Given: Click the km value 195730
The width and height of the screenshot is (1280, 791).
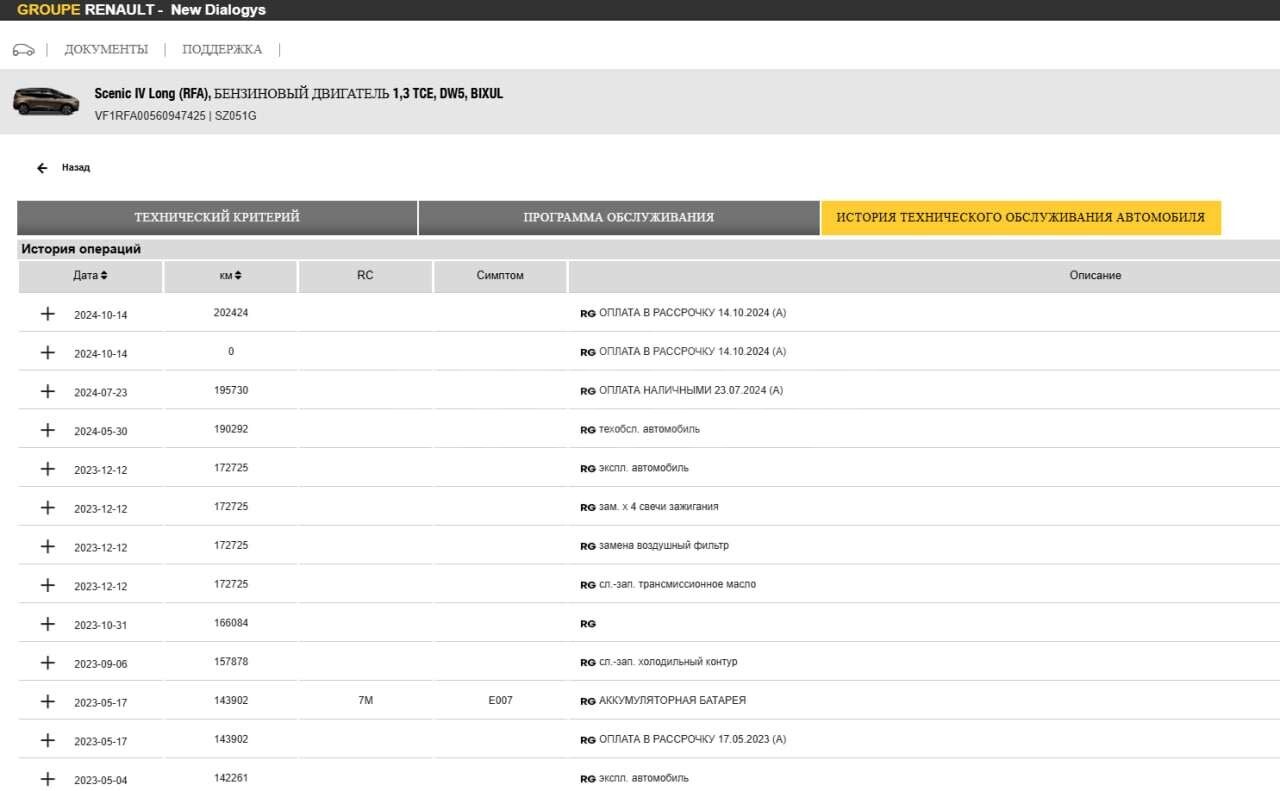Looking at the screenshot, I should [x=231, y=390].
